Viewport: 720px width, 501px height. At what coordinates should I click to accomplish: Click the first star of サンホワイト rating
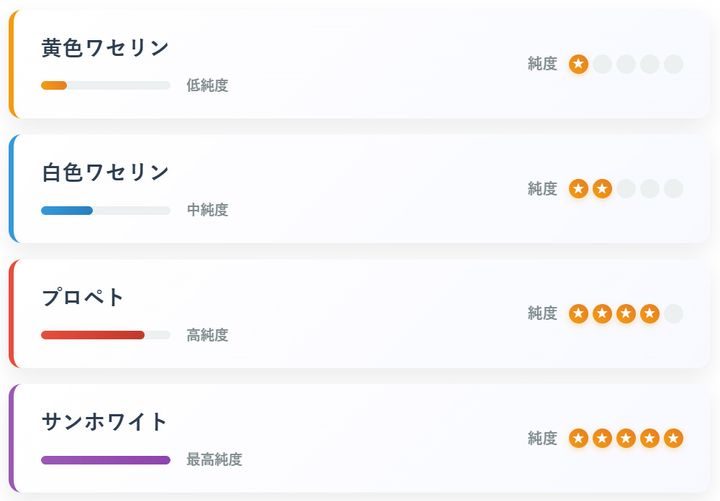point(578,438)
